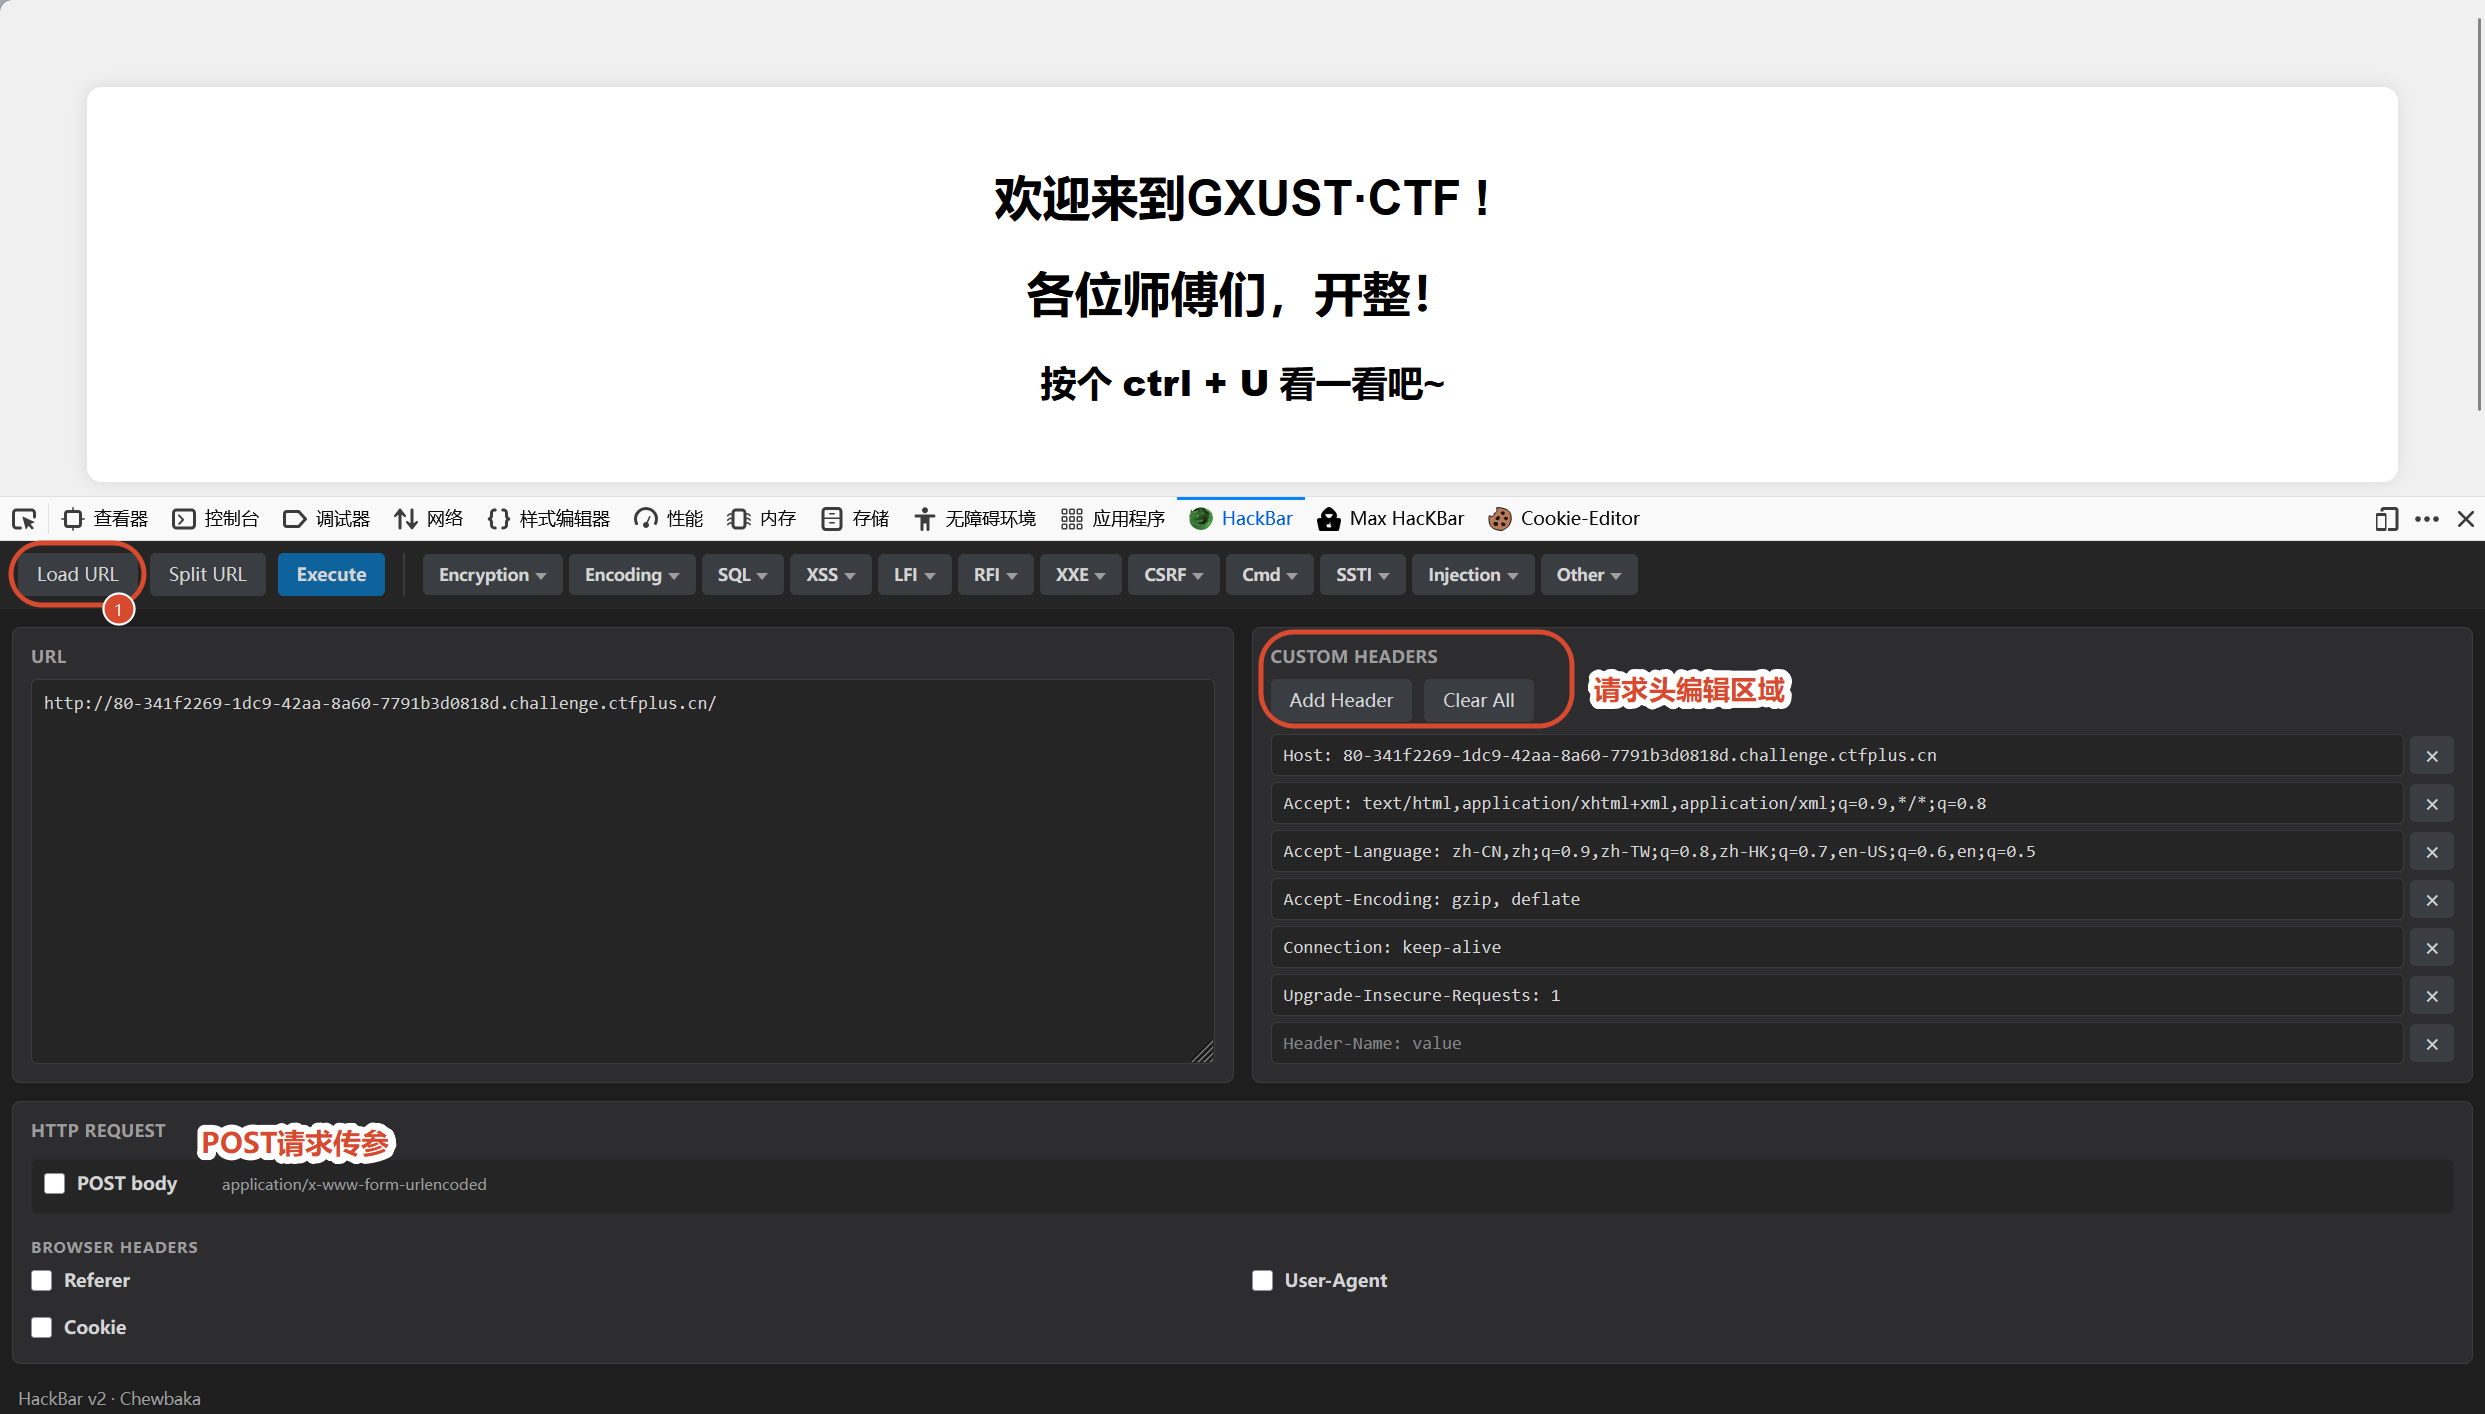Click the HackBar v2 · Chewbaka footer text
This screenshot has width=2485, height=1414.
pos(109,1398)
